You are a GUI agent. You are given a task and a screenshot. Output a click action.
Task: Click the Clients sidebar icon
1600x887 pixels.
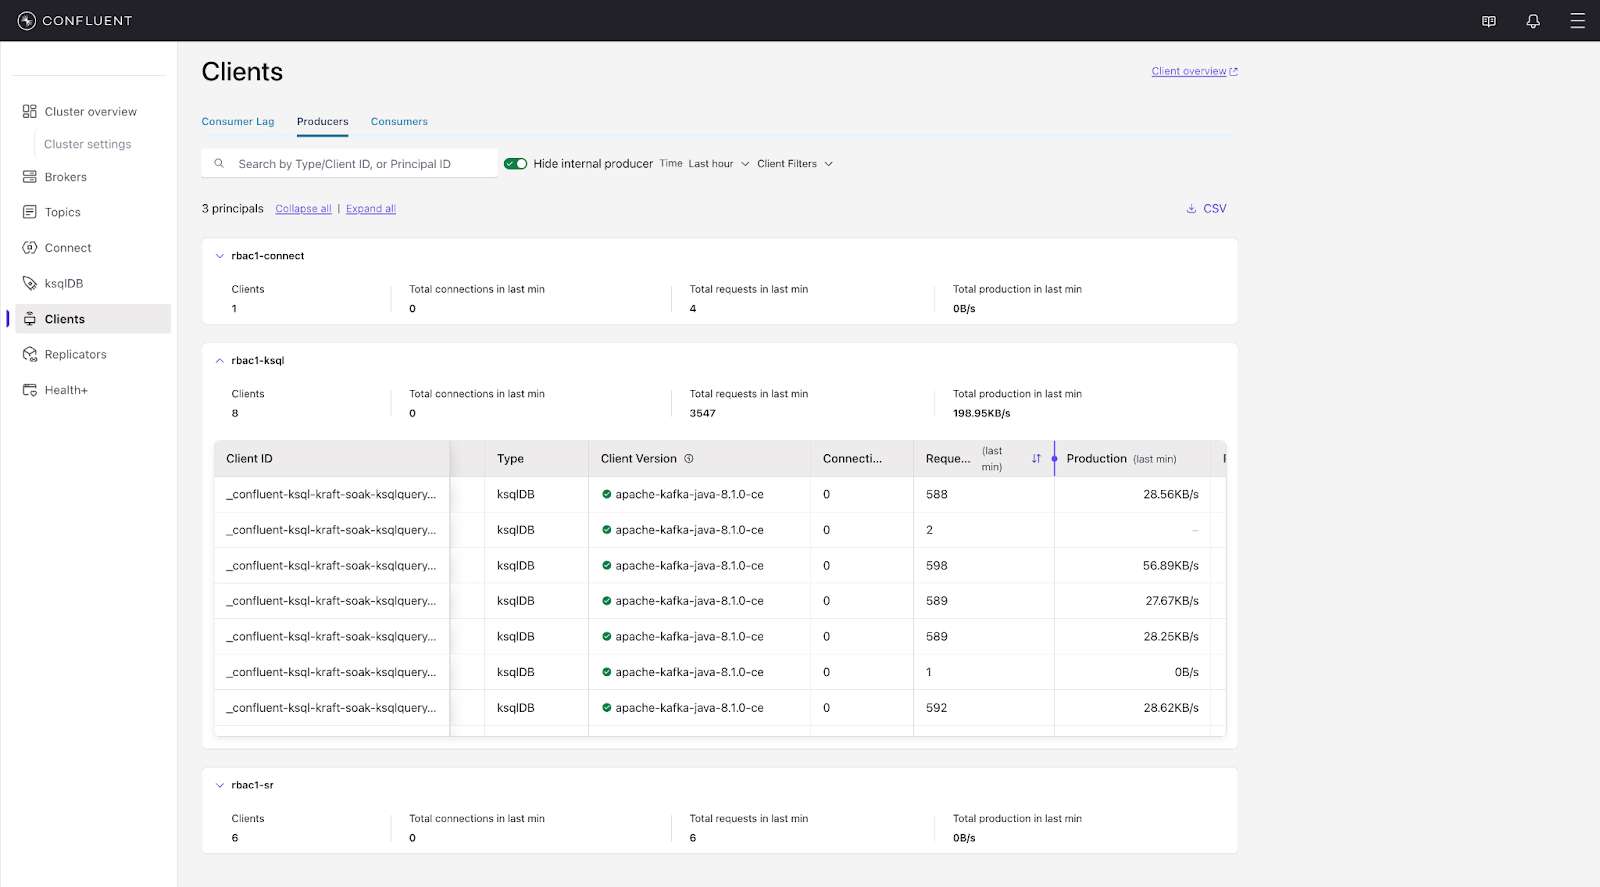click(x=30, y=319)
